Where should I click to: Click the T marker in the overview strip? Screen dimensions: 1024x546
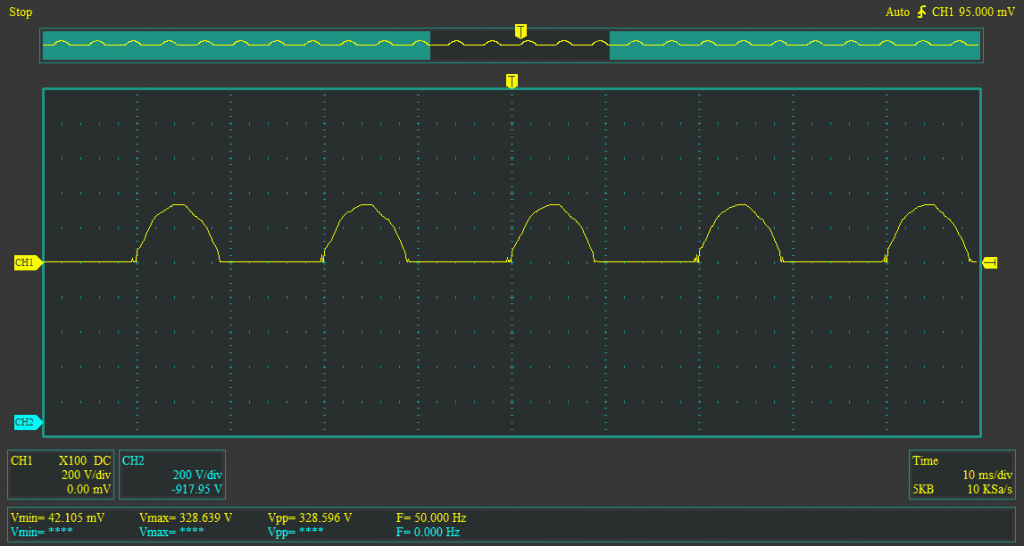click(x=520, y=31)
